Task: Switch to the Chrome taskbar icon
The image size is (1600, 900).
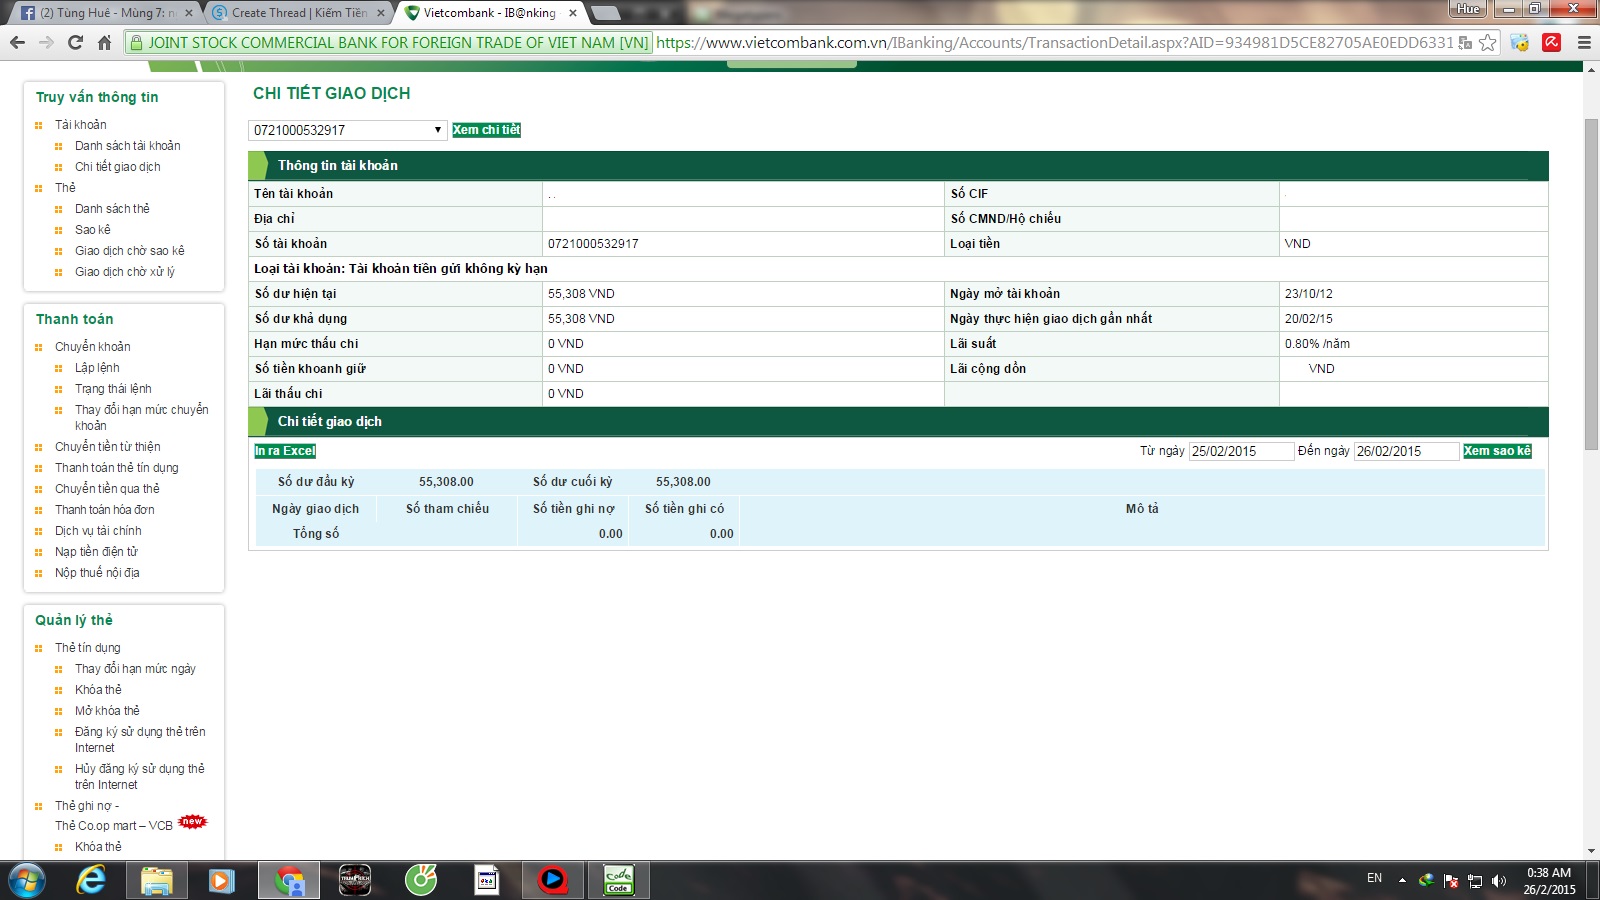Action: [290, 881]
